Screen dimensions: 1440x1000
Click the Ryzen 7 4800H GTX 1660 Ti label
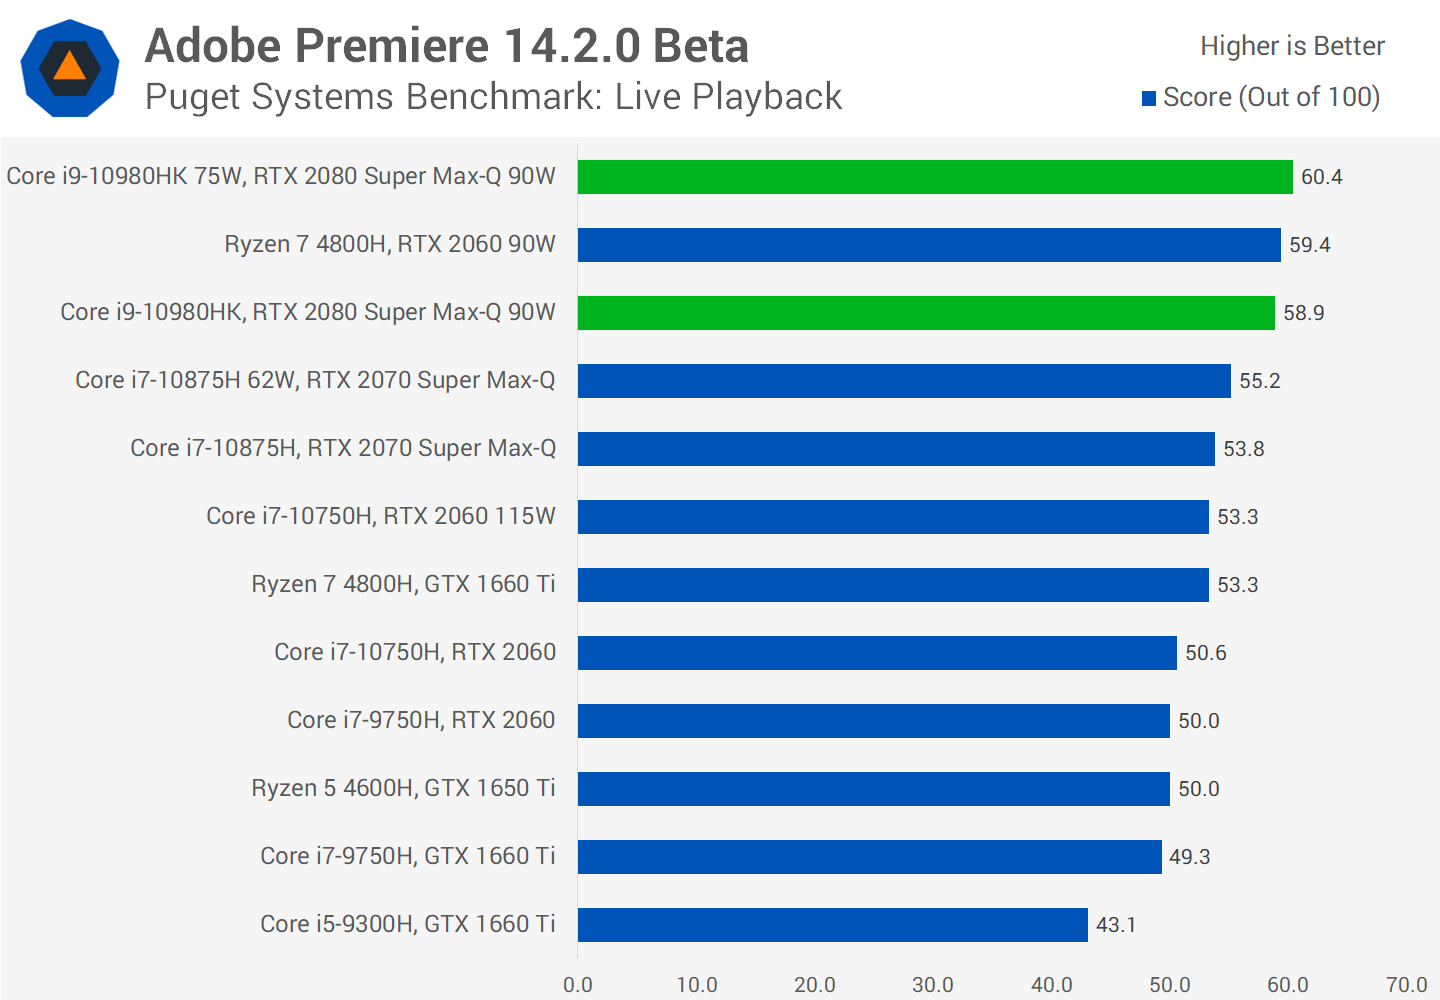coord(403,584)
